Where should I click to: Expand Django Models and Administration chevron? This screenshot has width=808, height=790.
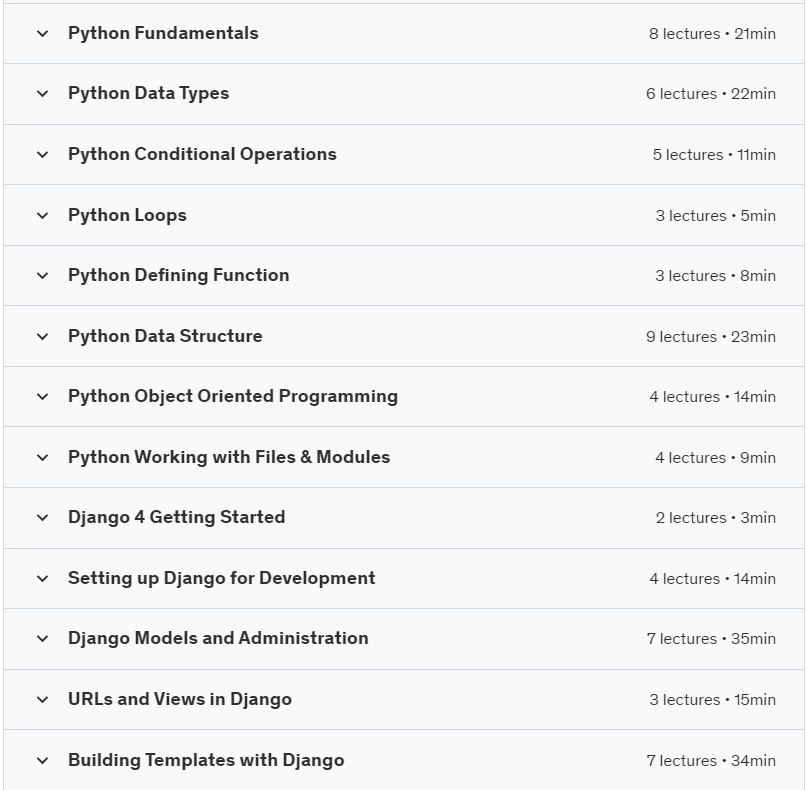tap(43, 639)
